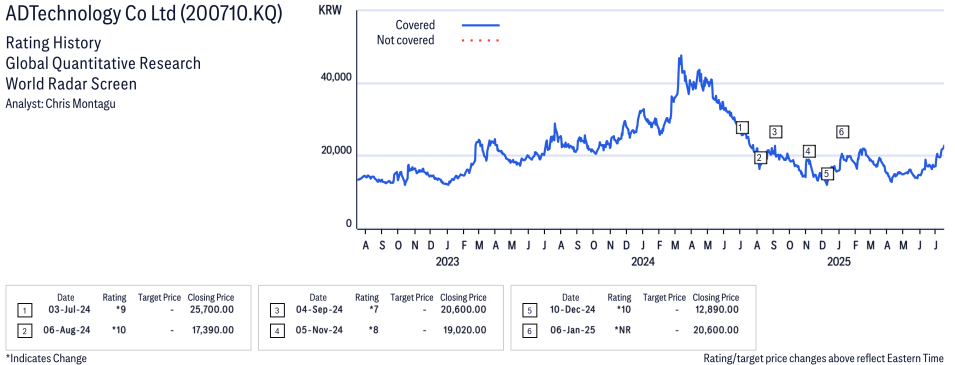Click the *Indicates Change footnote
955x365 pixels.
point(46,358)
